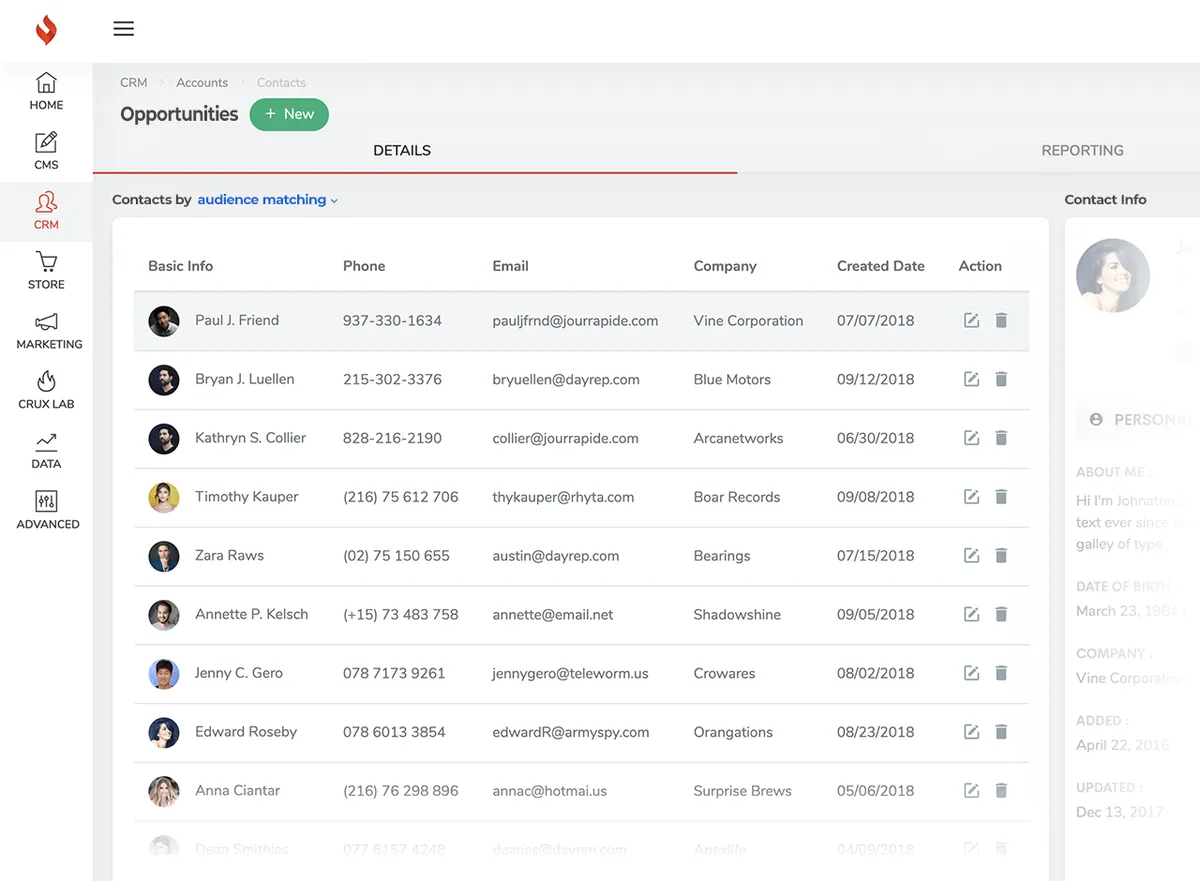The width and height of the screenshot is (1200, 881).
Task: Click company Boar Records
Action: coord(737,497)
